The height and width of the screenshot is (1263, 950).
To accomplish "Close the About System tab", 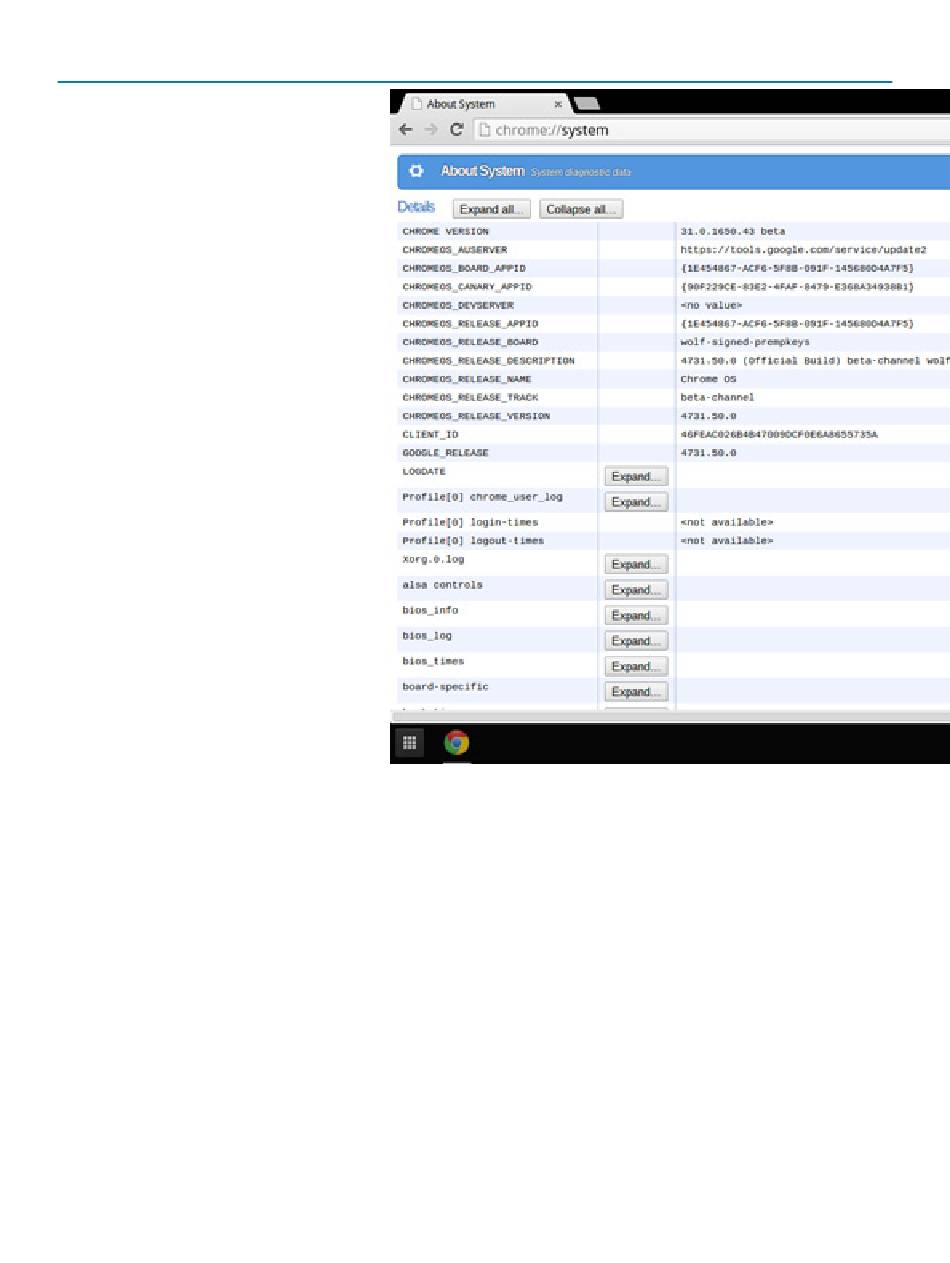I will click(x=558, y=104).
